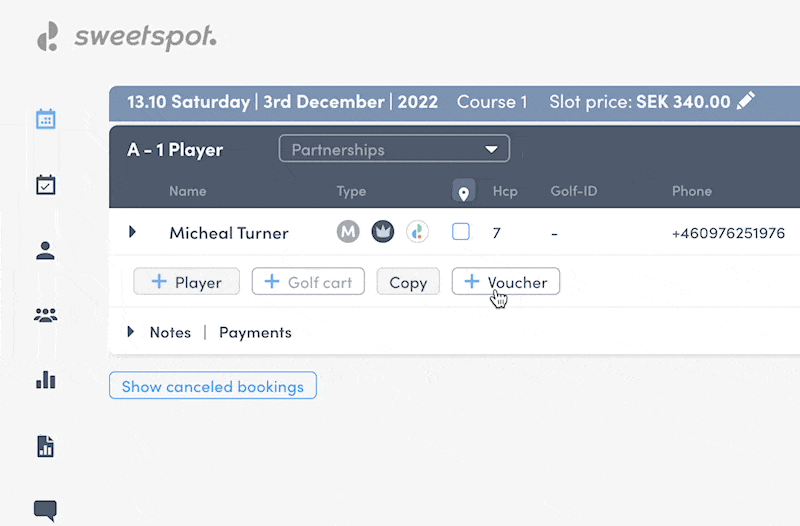Image resolution: width=800 pixels, height=526 pixels.
Task: Expand the Notes and Payments section arrow
Action: point(131,332)
